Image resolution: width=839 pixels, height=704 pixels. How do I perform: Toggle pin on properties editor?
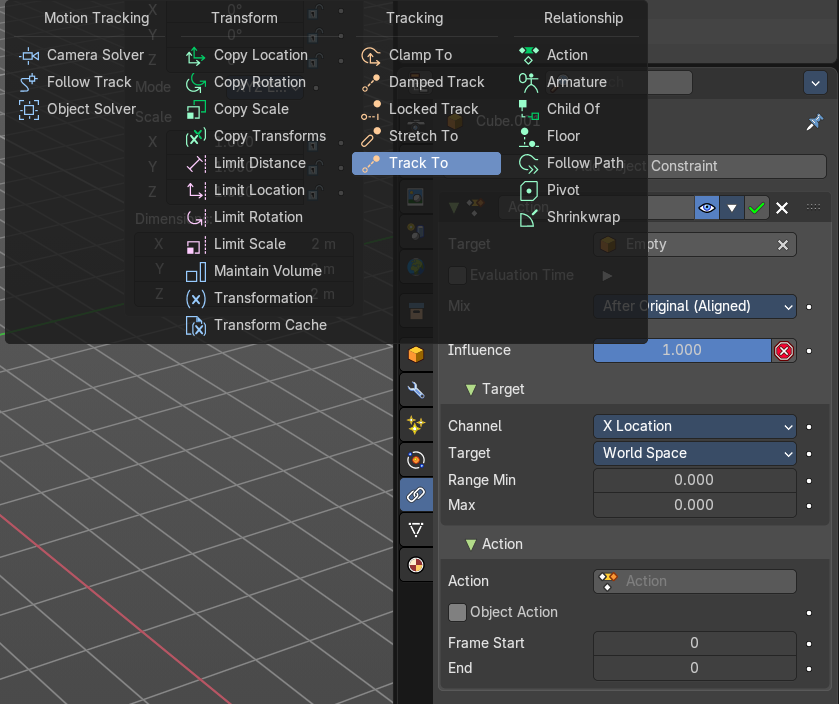pos(814,123)
